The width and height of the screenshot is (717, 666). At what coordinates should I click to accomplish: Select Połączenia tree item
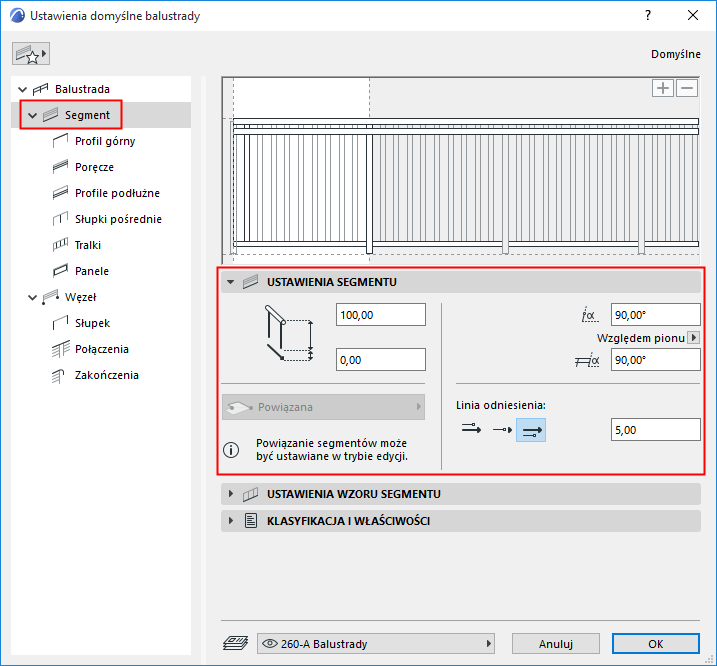(102, 349)
